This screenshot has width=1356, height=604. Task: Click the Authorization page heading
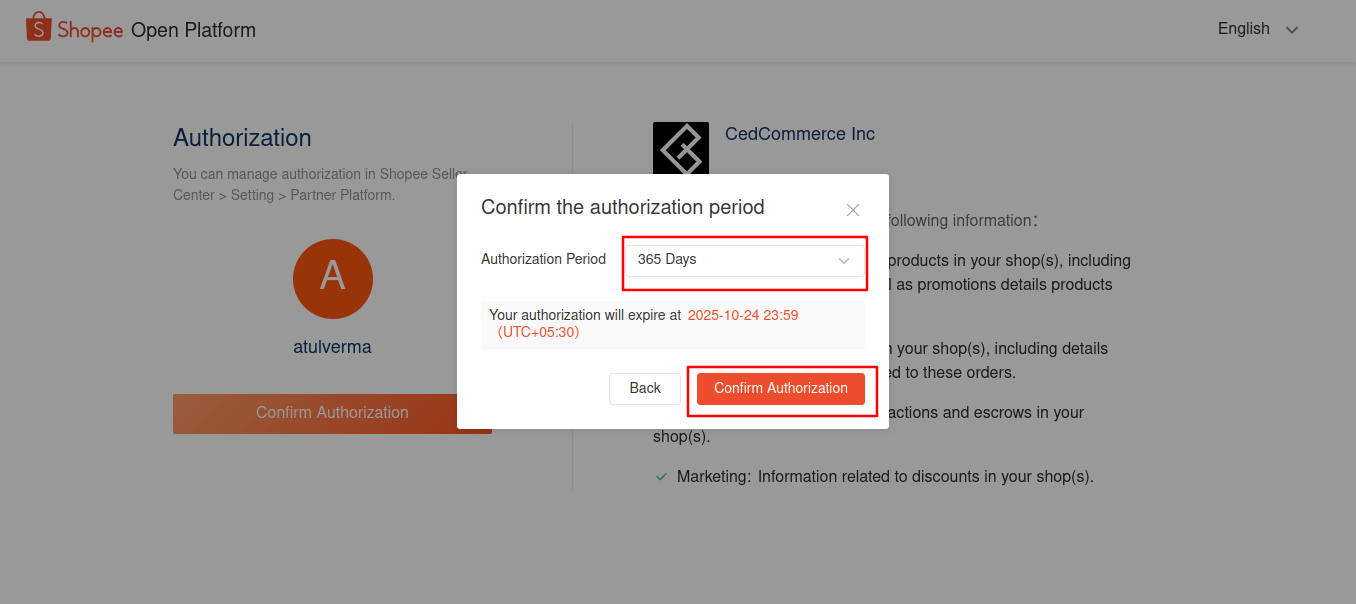tap(242, 138)
